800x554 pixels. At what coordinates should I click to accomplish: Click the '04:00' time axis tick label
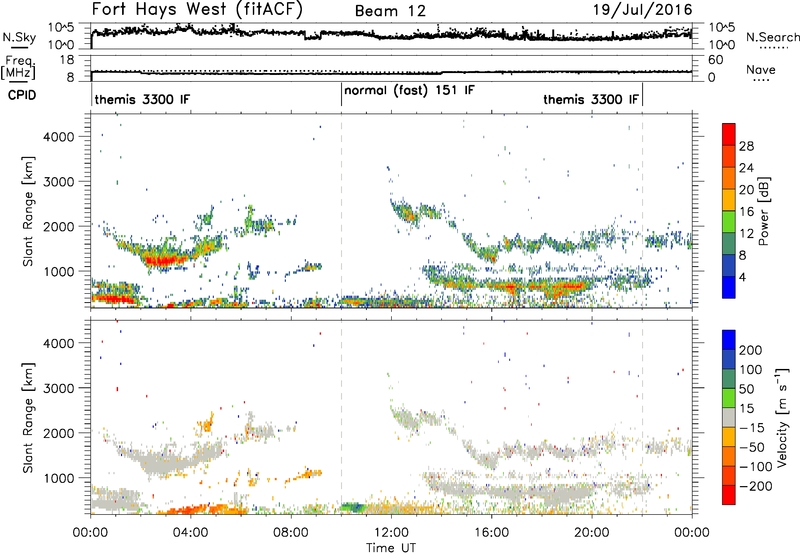[x=191, y=533]
